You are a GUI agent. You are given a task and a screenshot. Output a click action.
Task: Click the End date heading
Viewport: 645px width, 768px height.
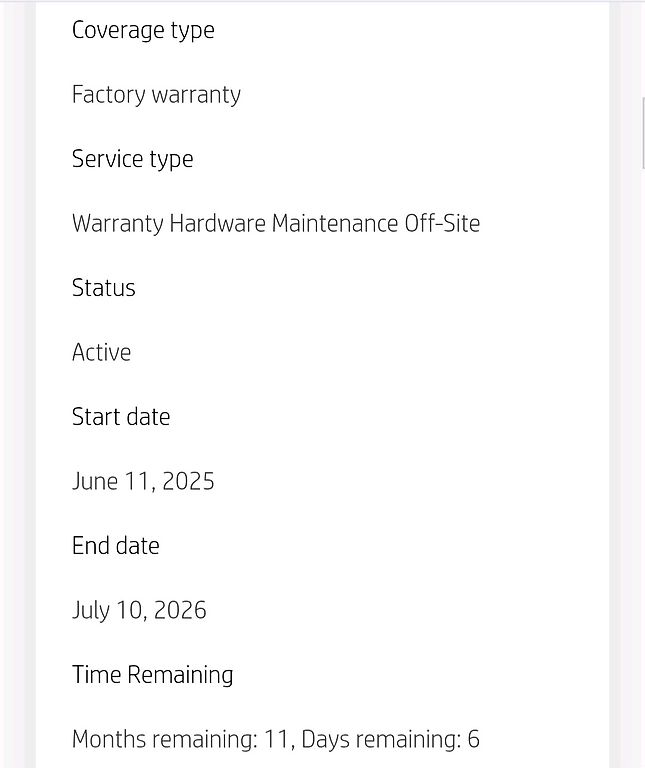116,546
